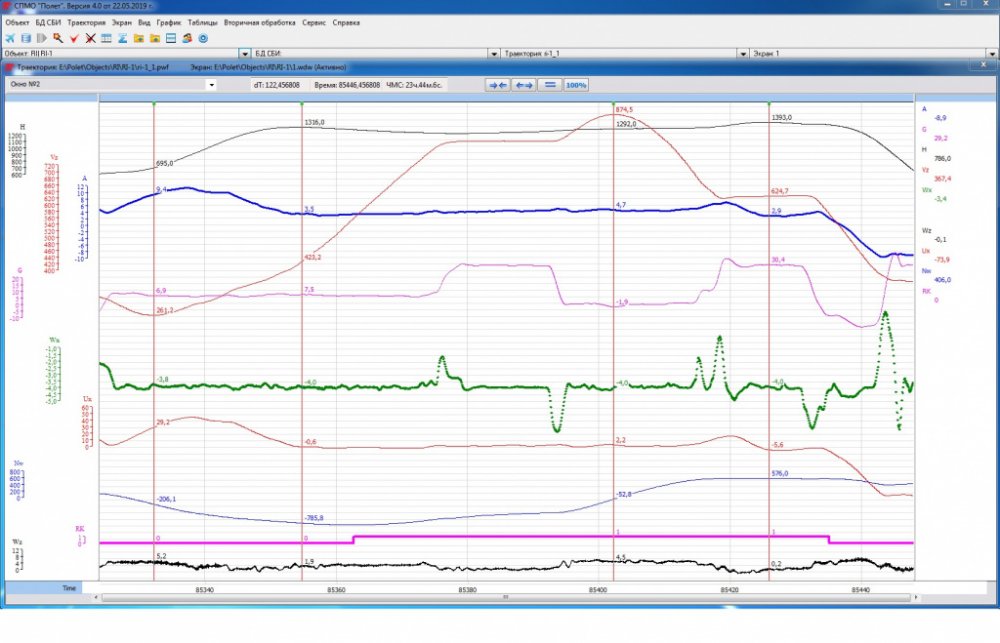Click the compress arrows zoom-in button
The width and height of the screenshot is (1000, 643).
pos(497,85)
